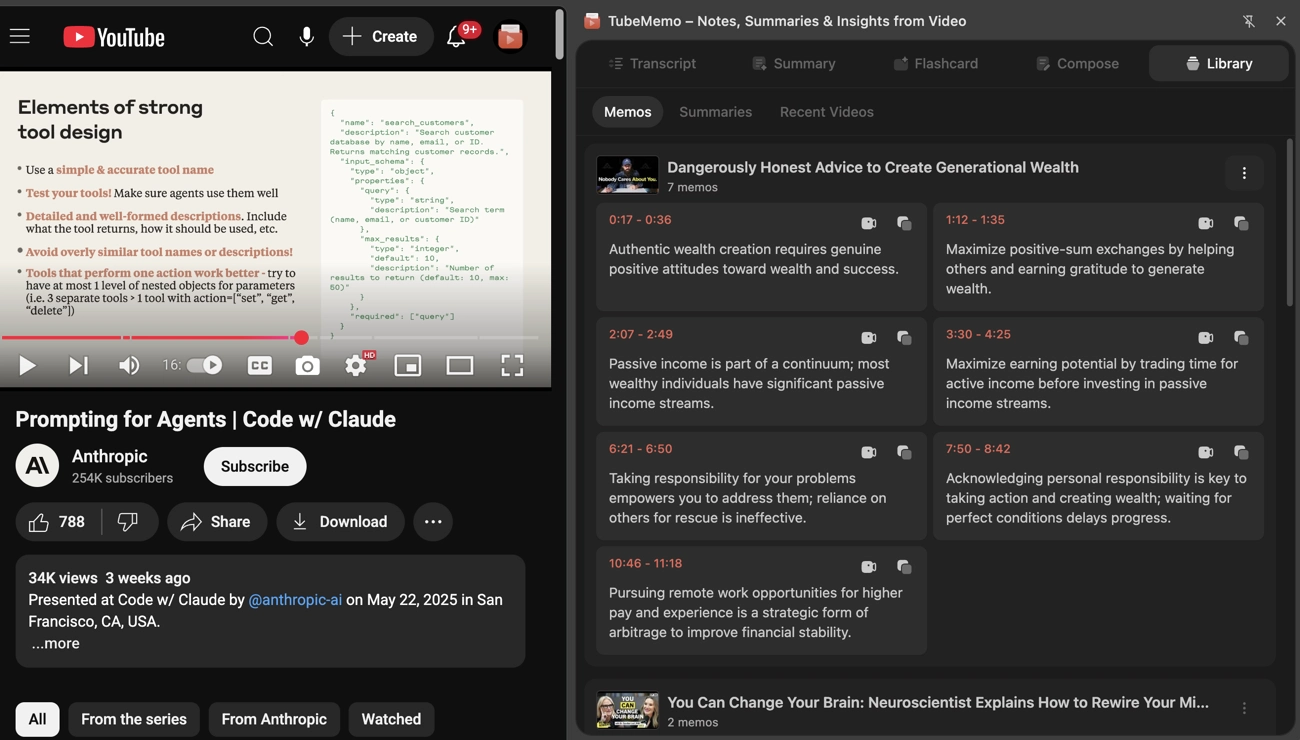
Task: Open Generational Wealth video thumbnail
Action: (x=628, y=175)
